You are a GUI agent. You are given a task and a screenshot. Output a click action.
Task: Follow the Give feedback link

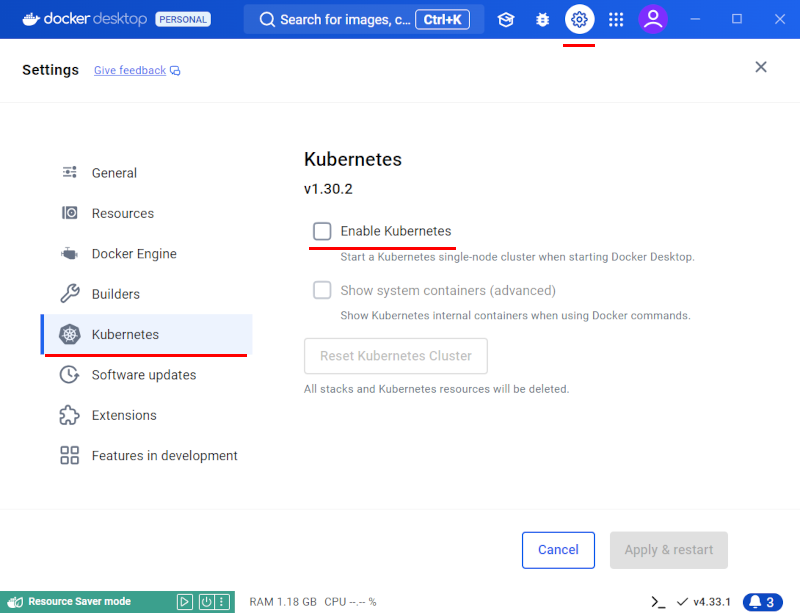[x=130, y=70]
